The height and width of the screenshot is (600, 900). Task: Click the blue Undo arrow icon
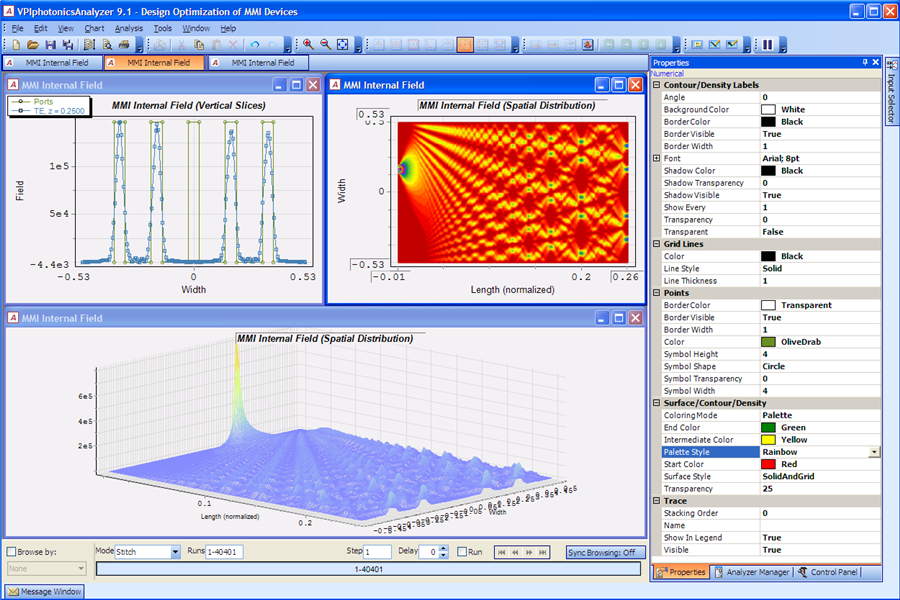pyautogui.click(x=255, y=45)
